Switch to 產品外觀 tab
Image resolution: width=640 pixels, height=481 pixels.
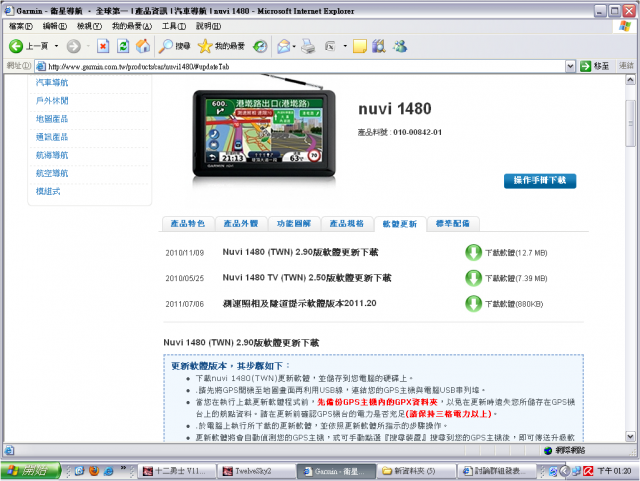241,224
